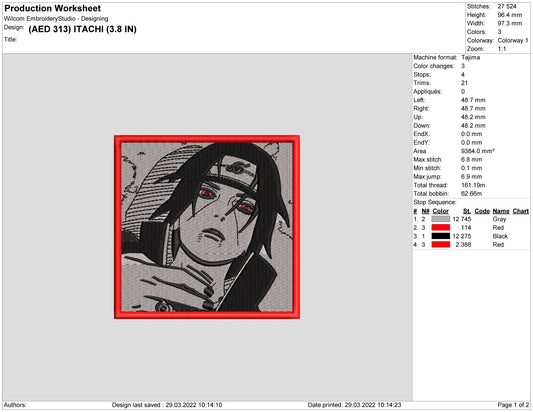Click the Name column header

(501, 211)
